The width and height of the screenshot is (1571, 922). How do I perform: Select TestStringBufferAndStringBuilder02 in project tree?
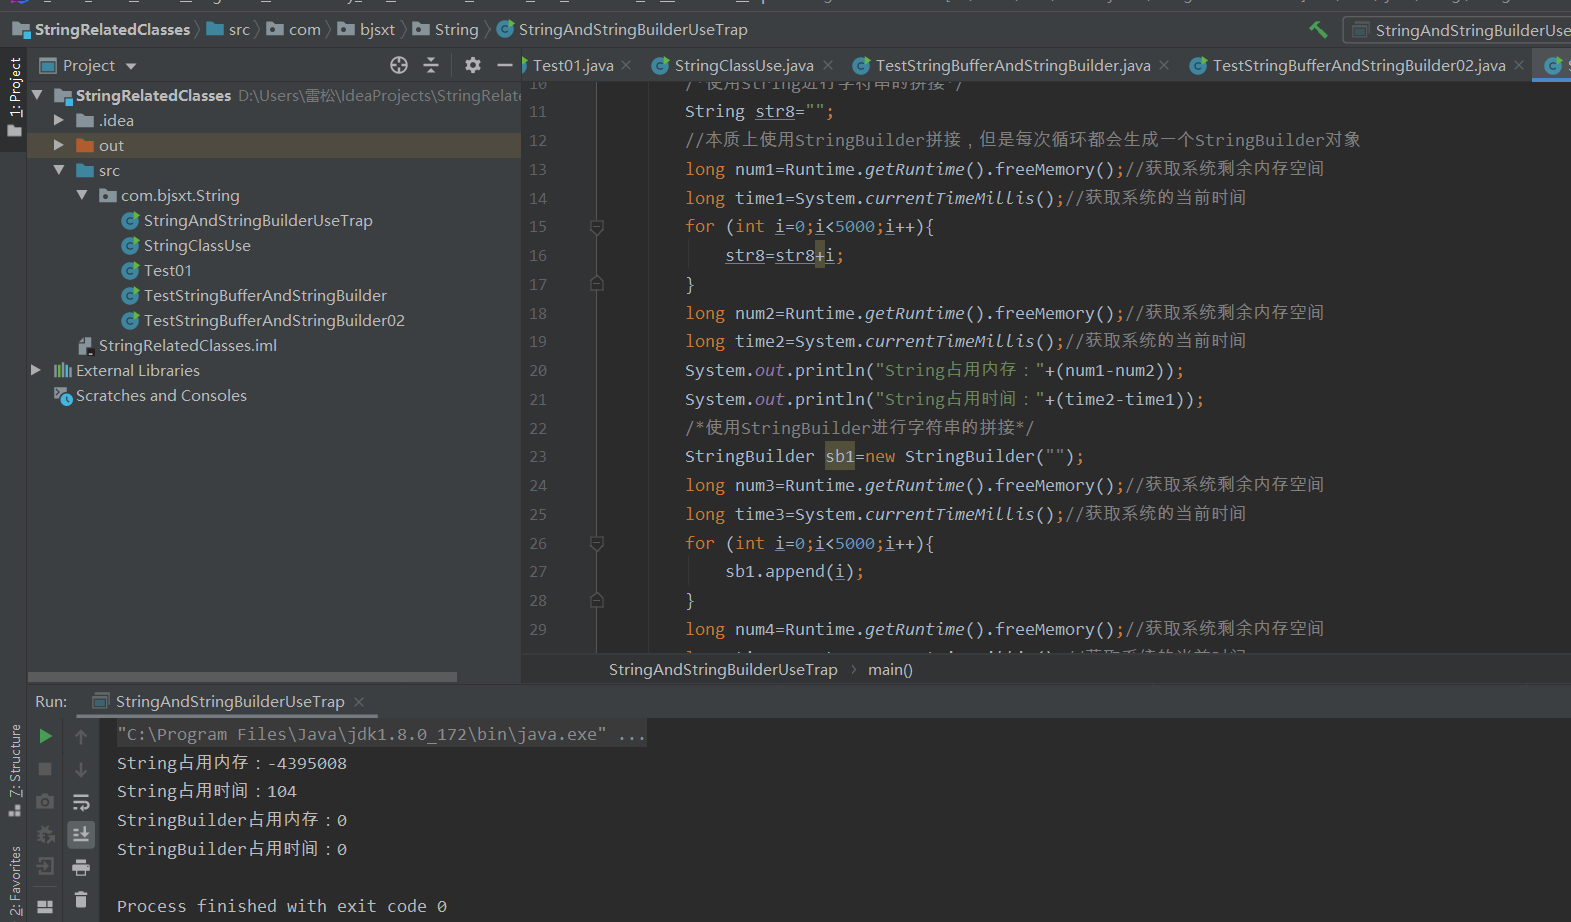[274, 320]
